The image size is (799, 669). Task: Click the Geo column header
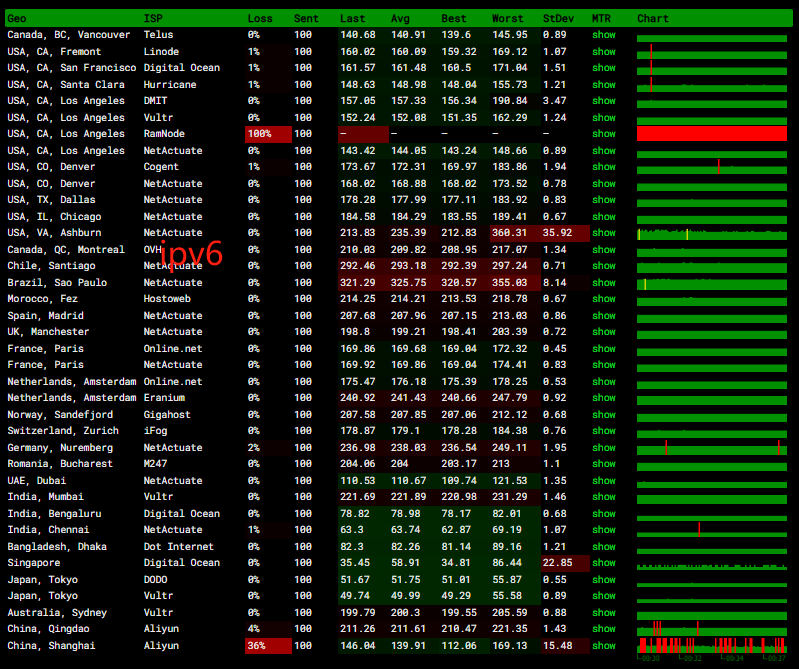pyautogui.click(x=17, y=18)
